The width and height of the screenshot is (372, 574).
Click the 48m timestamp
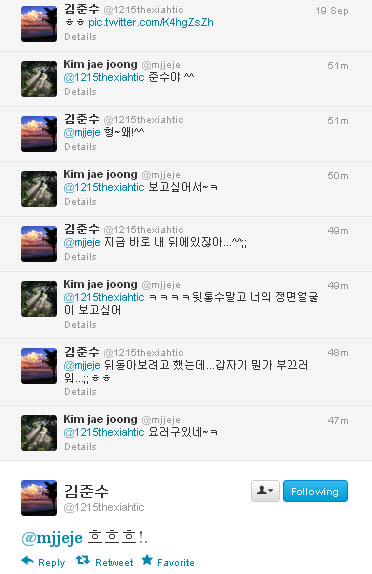(338, 353)
